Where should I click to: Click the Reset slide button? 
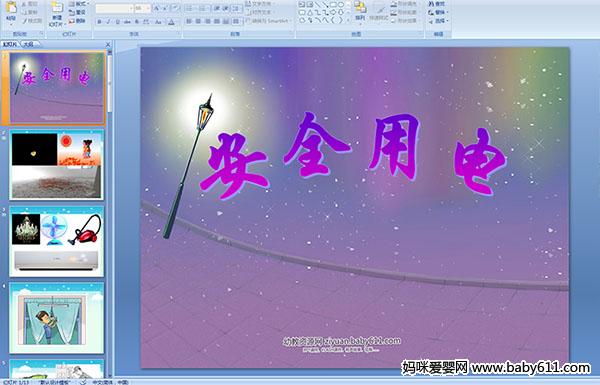click(78, 13)
